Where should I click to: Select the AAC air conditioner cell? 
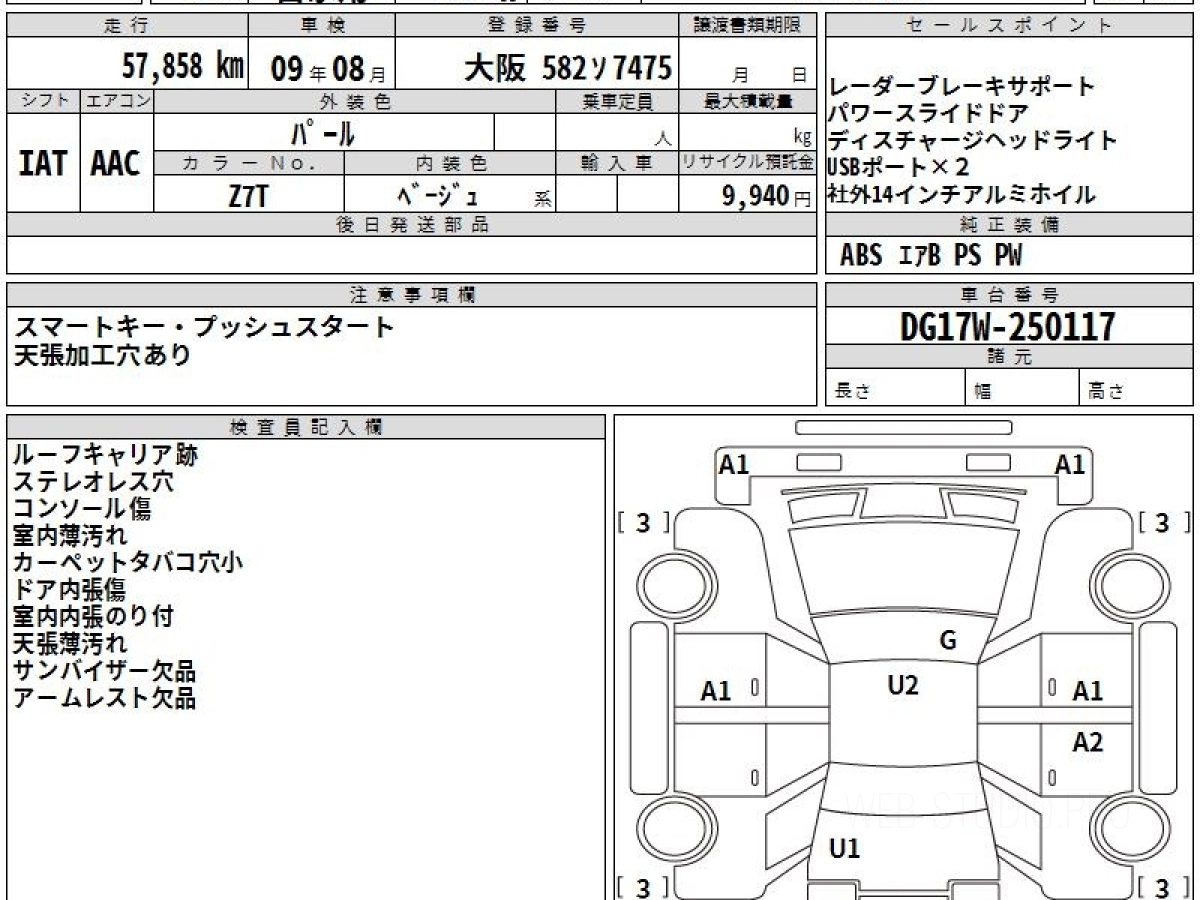pos(116,165)
